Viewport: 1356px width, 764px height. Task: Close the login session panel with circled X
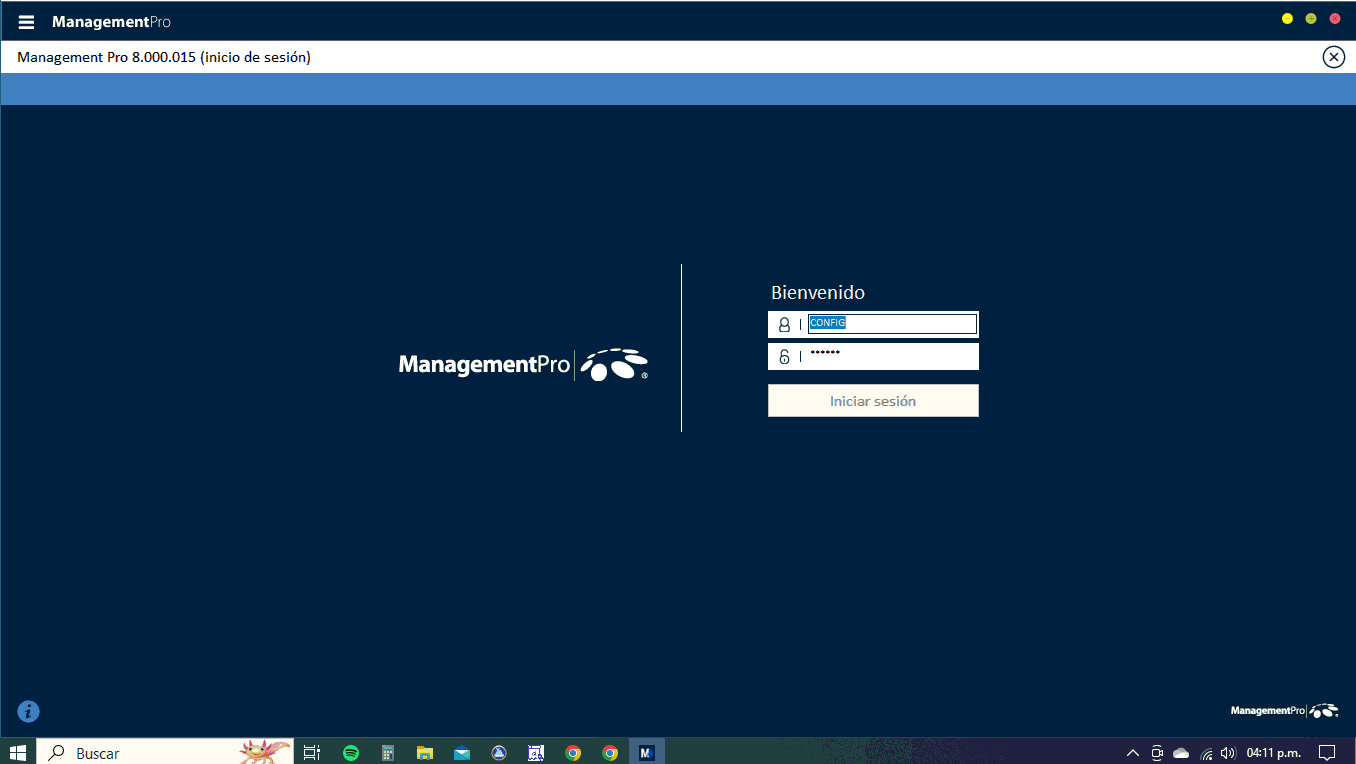pos(1333,57)
